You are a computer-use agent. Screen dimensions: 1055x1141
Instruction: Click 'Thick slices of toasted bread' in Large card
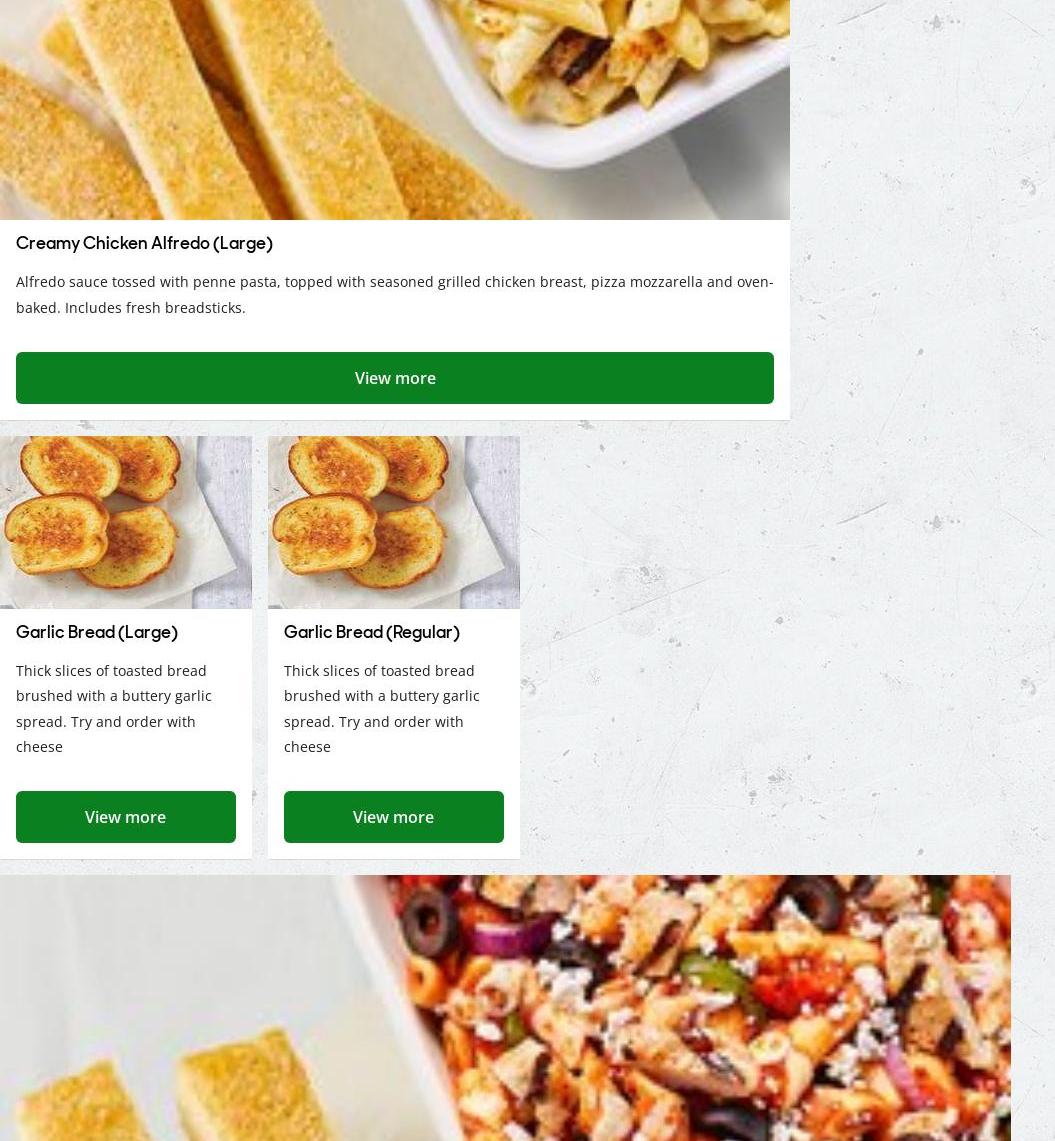click(x=111, y=670)
